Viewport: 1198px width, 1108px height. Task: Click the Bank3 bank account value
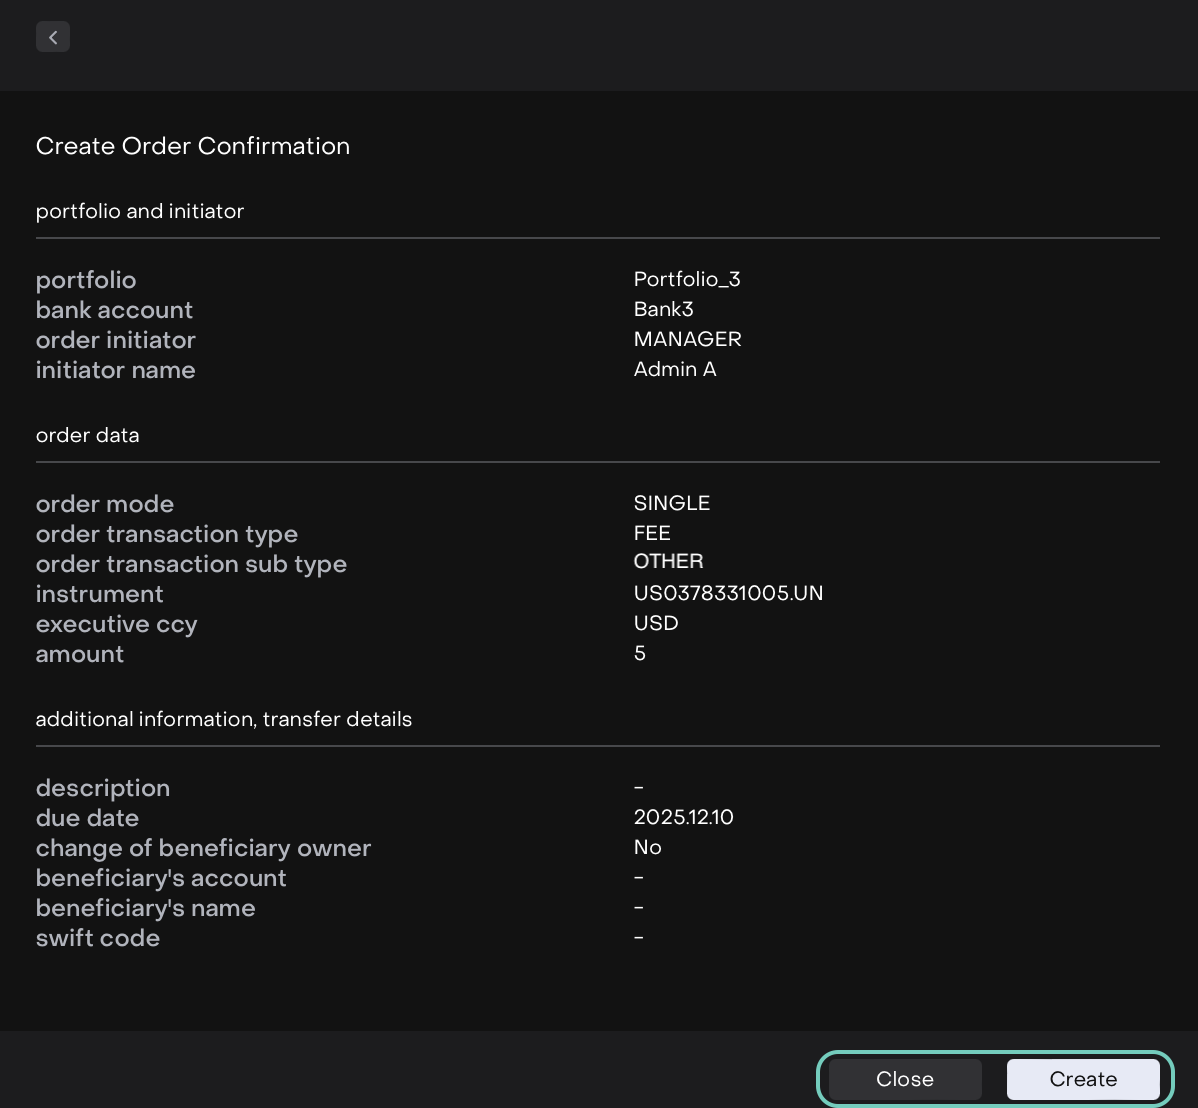point(663,309)
